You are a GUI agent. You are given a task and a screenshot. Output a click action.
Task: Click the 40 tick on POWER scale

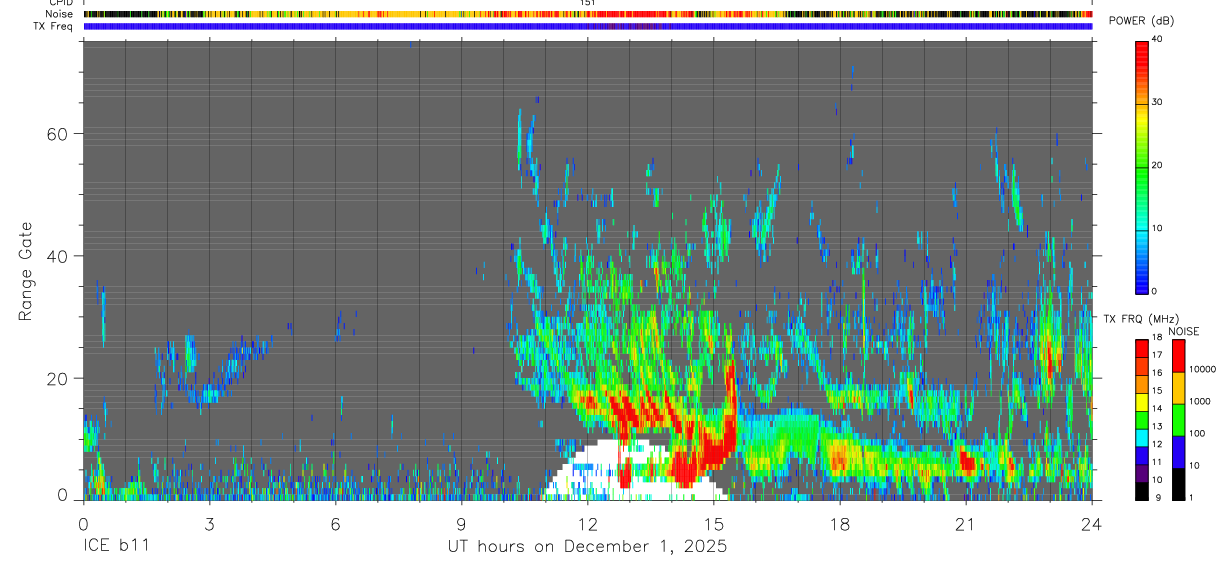point(1157,40)
